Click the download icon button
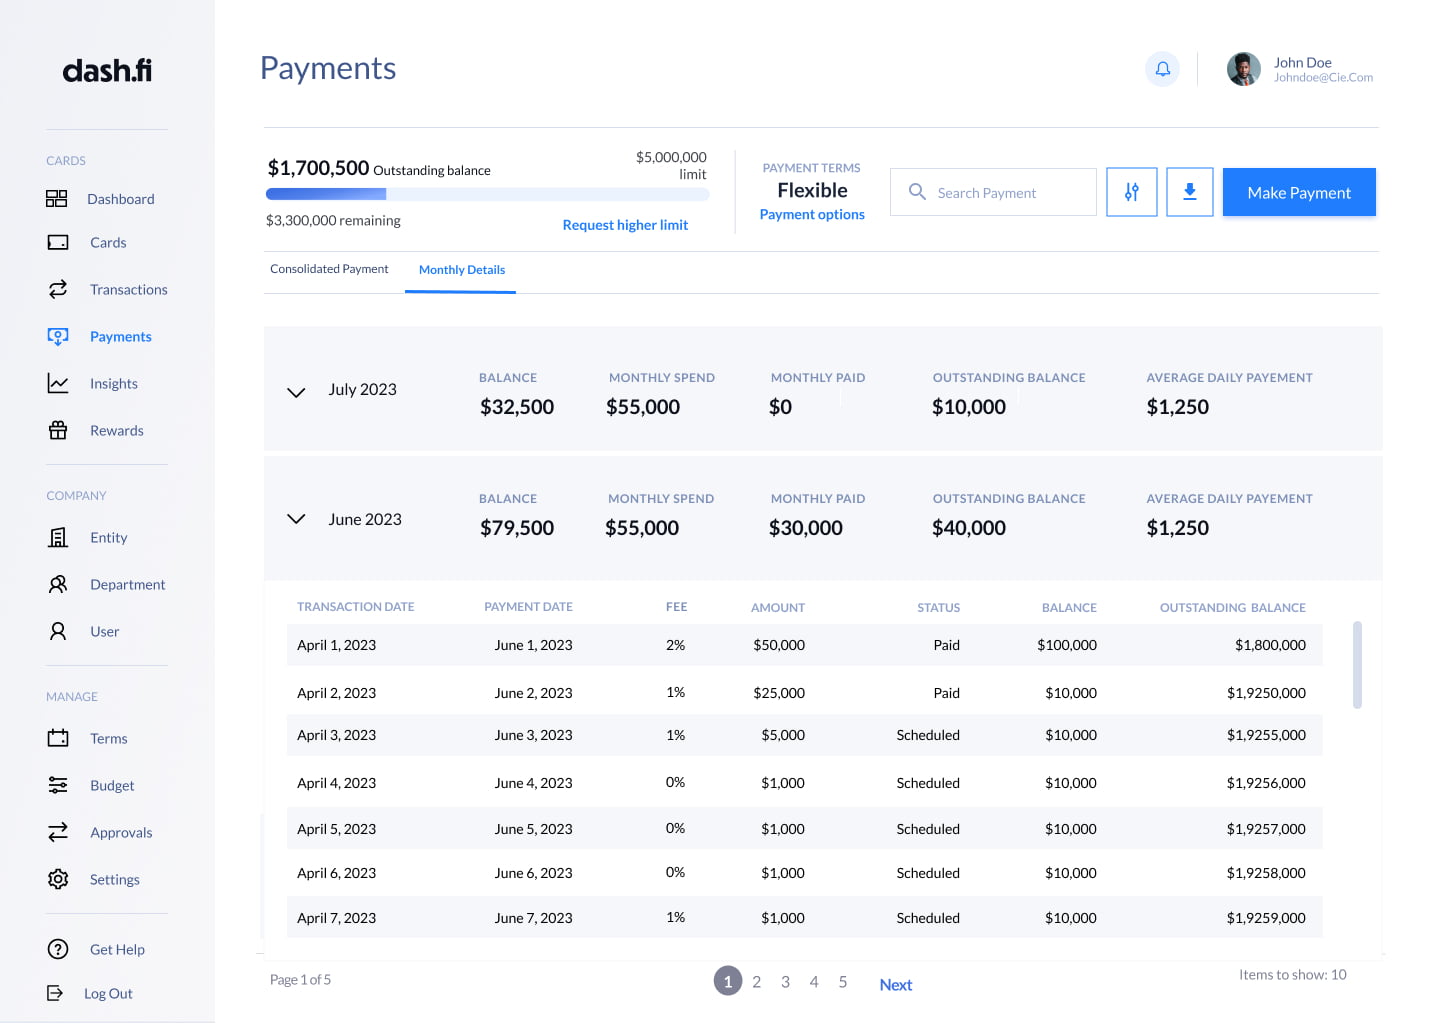Image resolution: width=1440 pixels, height=1024 pixels. point(1189,192)
